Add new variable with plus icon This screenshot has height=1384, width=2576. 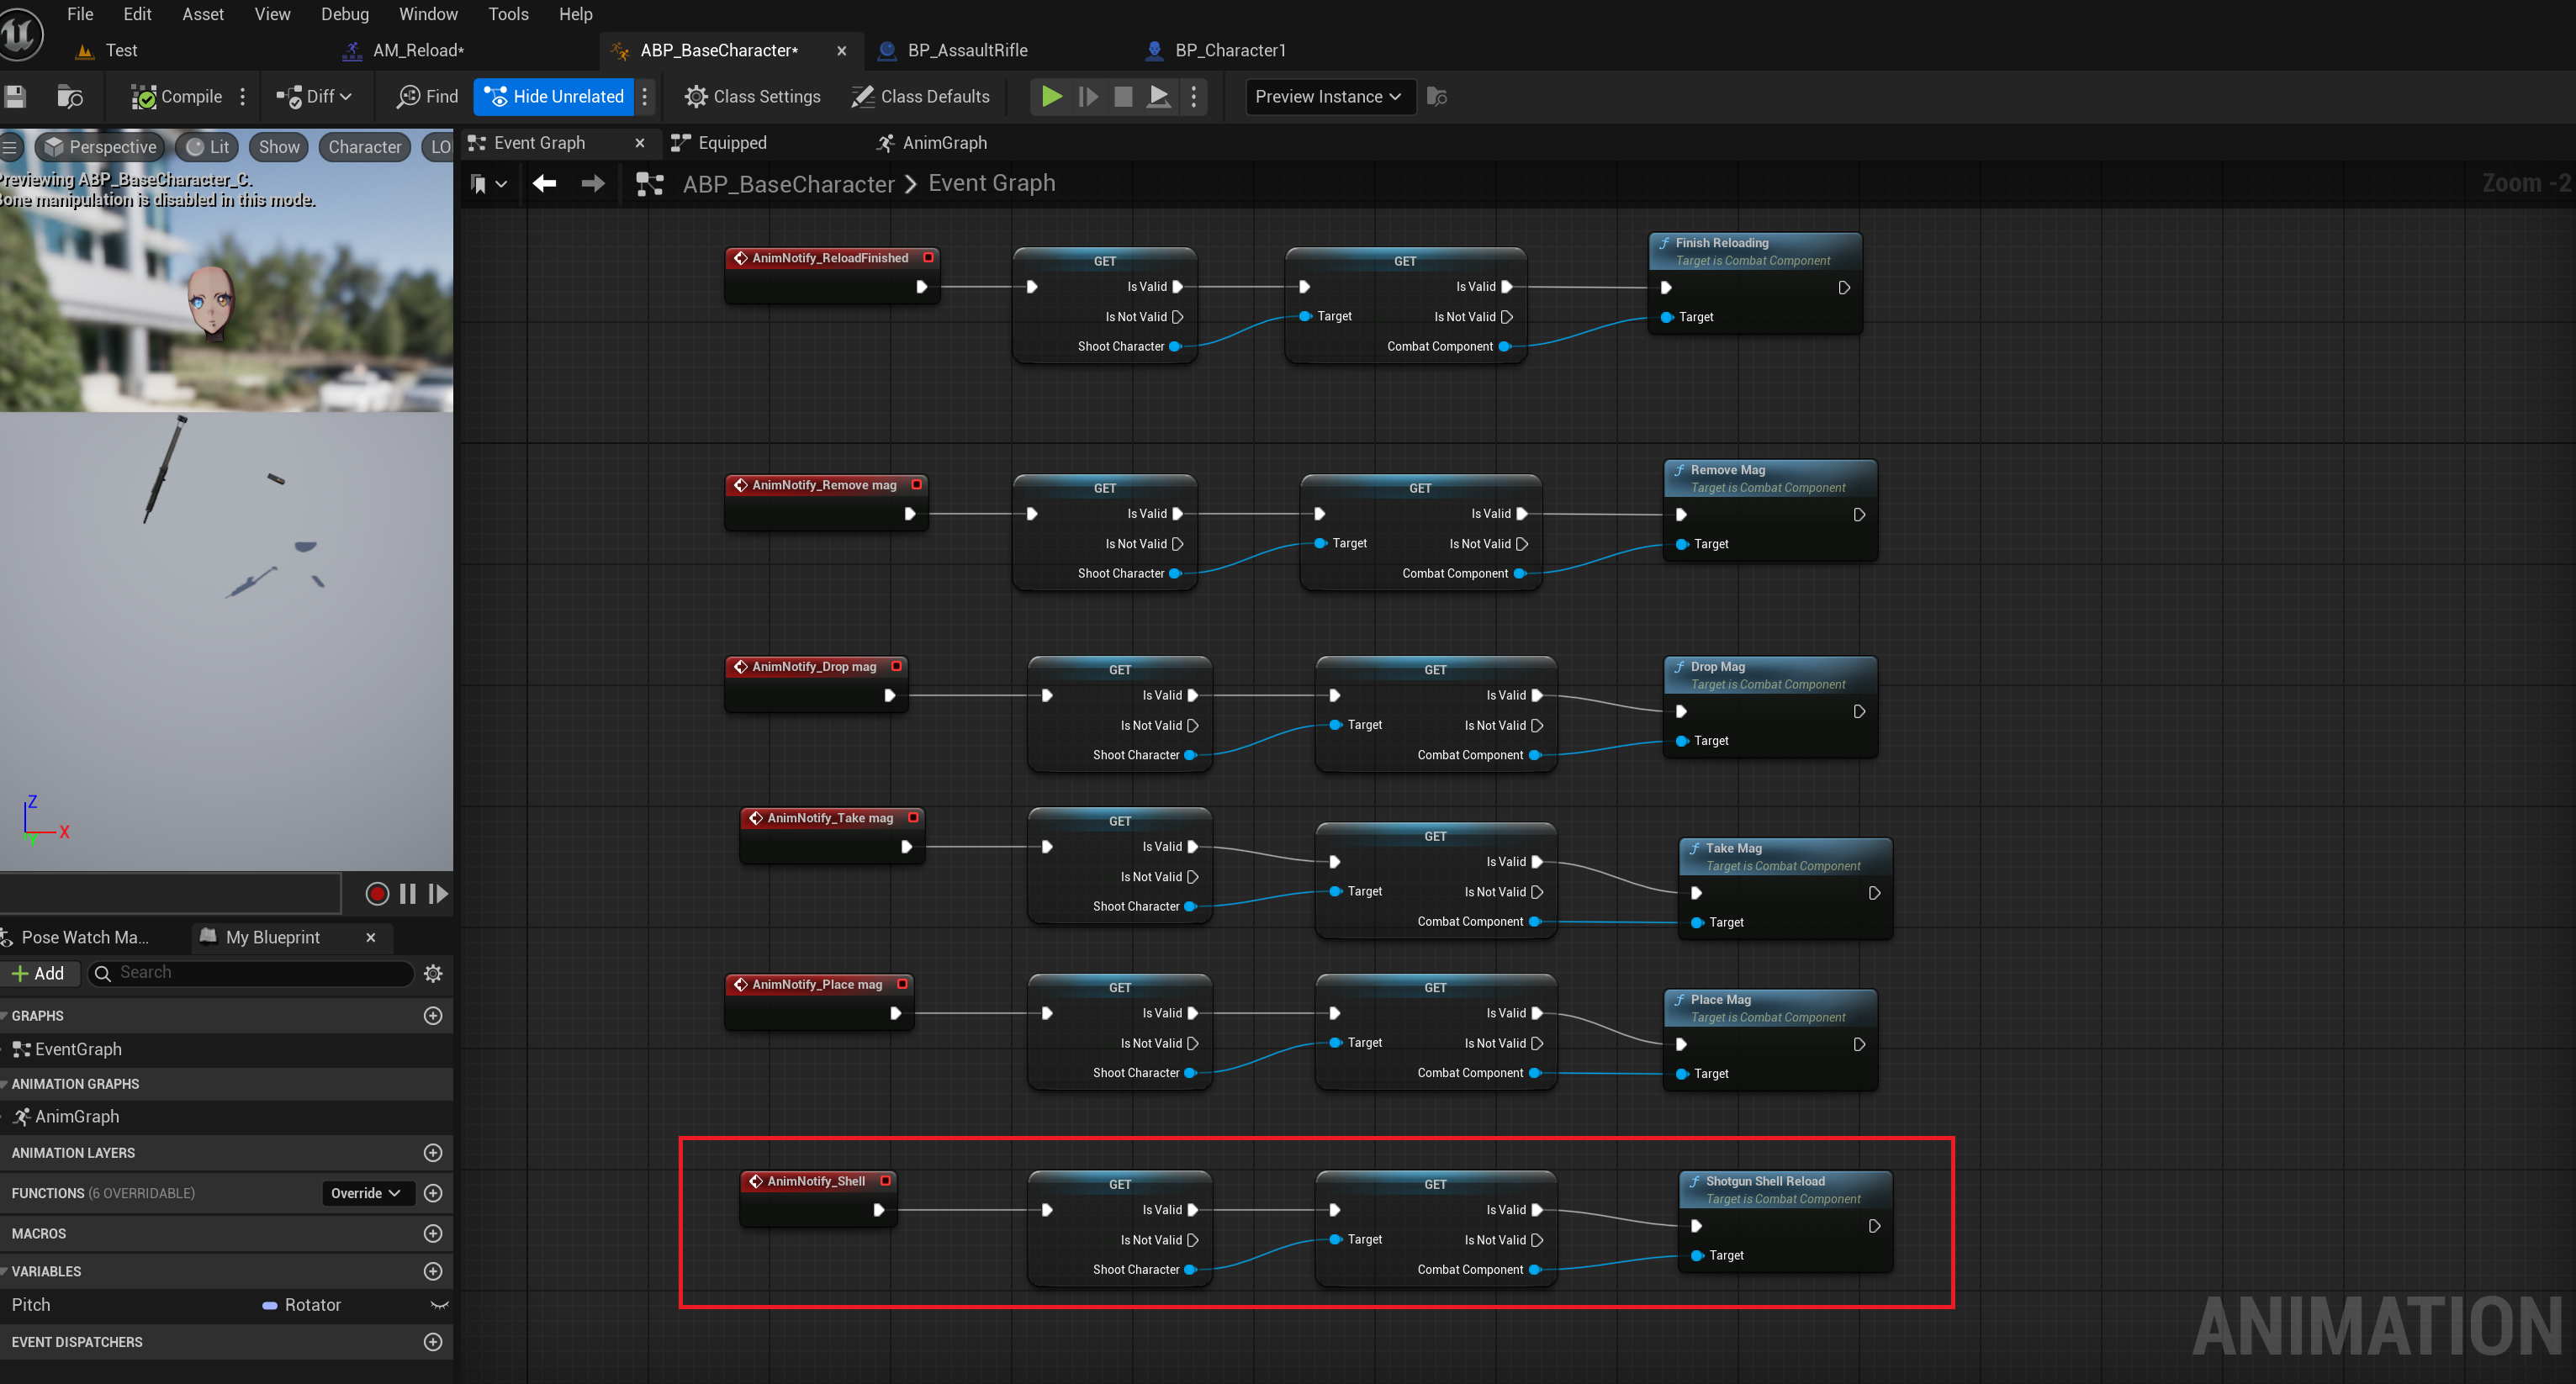click(433, 1271)
